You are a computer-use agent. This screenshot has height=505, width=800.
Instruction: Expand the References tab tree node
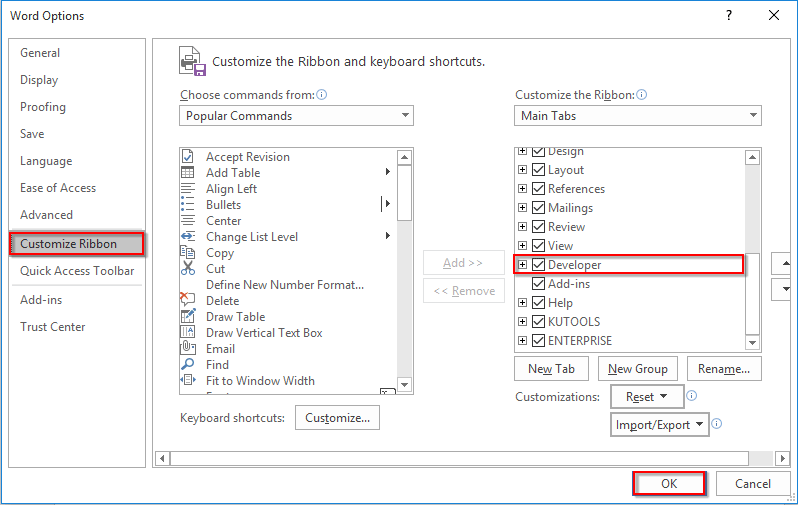(522, 189)
